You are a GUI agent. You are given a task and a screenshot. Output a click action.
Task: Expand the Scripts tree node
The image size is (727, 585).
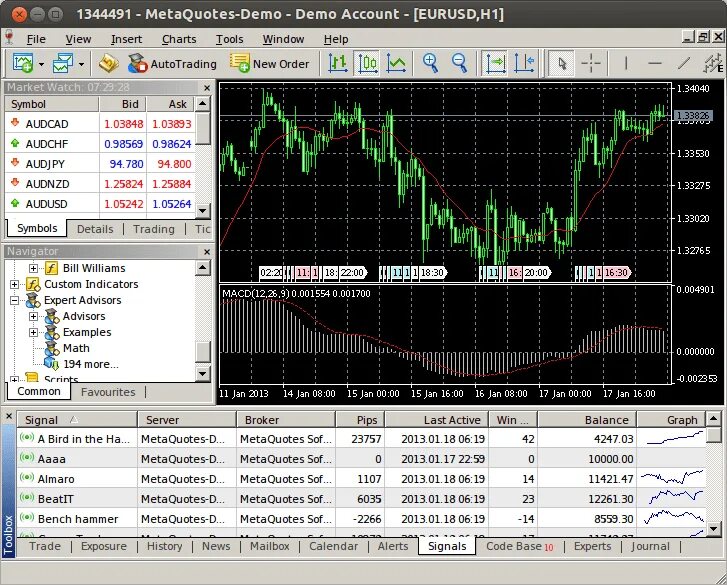pyautogui.click(x=14, y=379)
